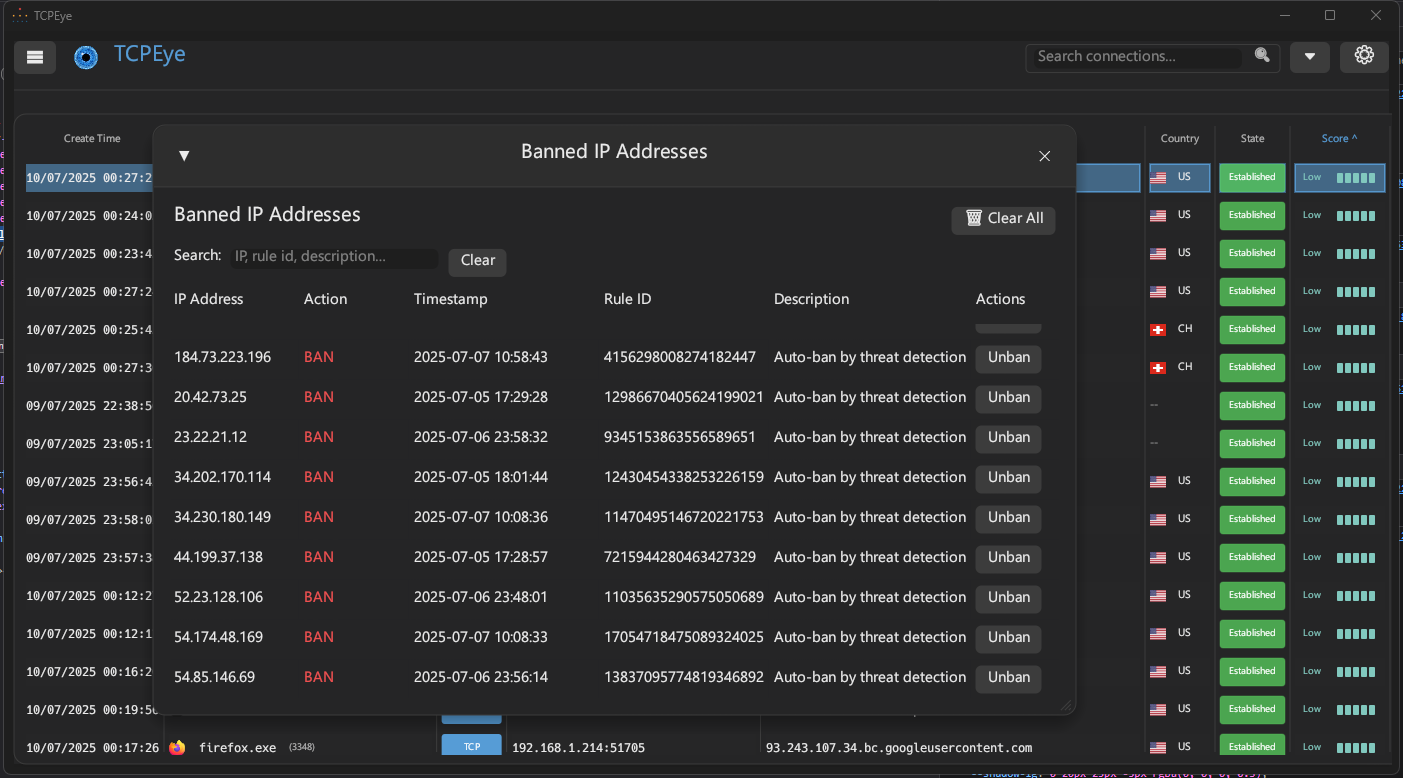Click the firefox.exe process icon
This screenshot has width=1403, height=778.
pos(178,747)
